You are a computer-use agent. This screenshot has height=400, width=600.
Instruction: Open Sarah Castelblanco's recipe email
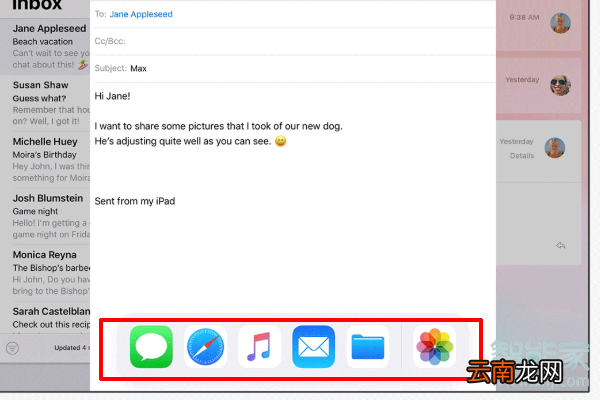click(x=45, y=318)
